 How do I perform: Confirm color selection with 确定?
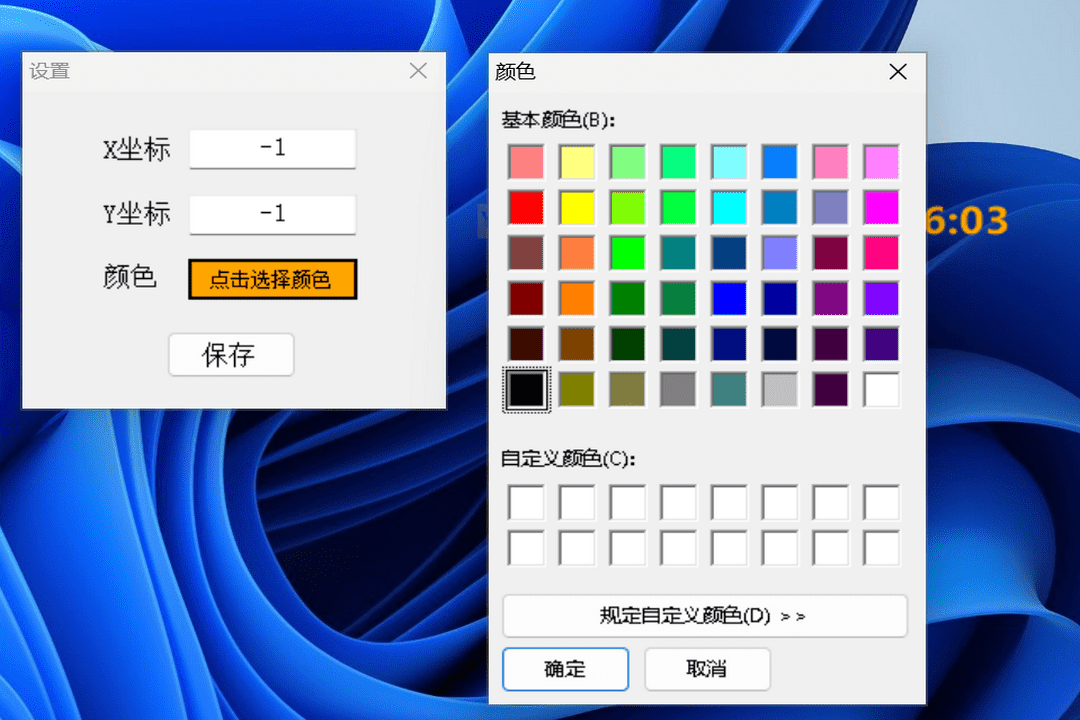[x=565, y=669]
